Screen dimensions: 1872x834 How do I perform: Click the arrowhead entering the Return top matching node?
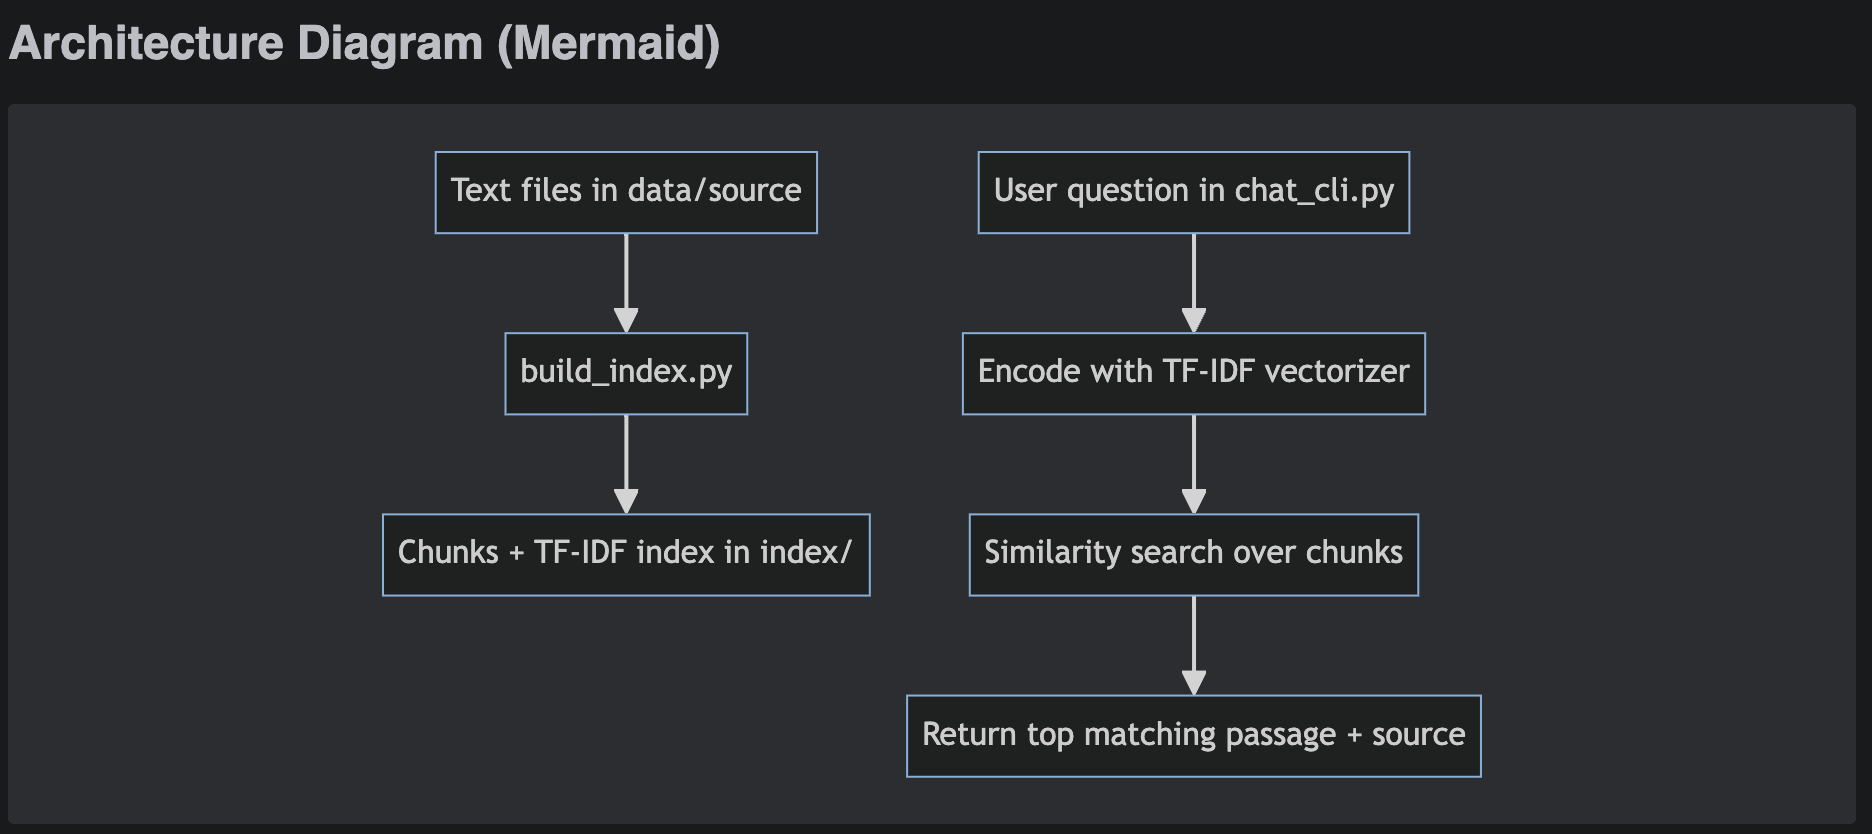1194,682
